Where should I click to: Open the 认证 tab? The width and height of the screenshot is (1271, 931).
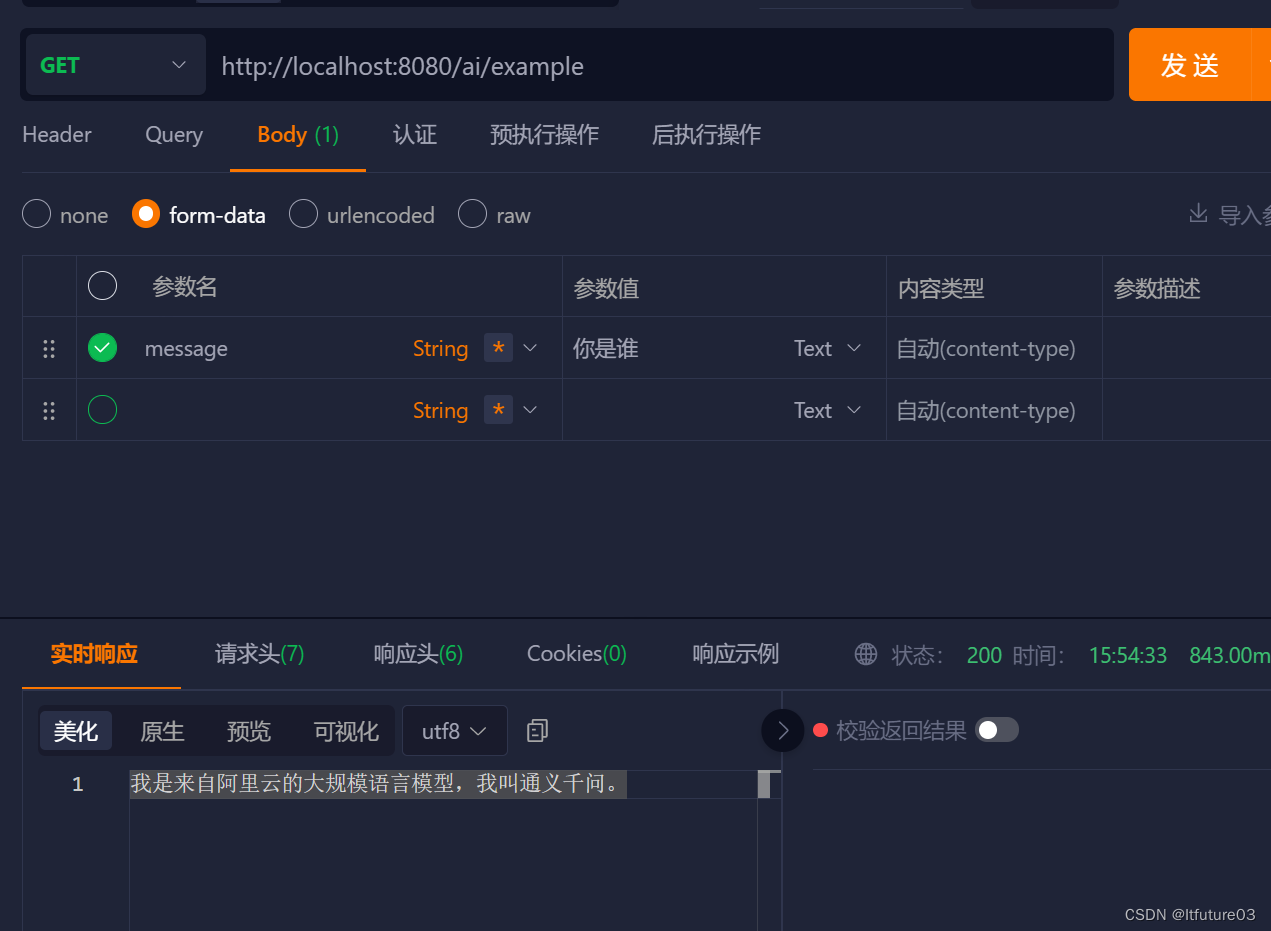point(415,135)
